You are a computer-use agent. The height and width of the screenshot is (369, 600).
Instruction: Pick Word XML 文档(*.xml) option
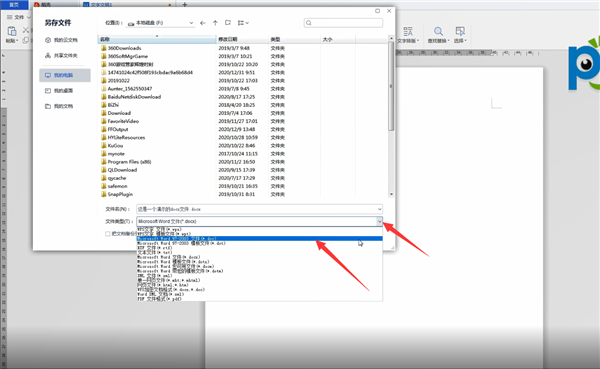point(259,294)
